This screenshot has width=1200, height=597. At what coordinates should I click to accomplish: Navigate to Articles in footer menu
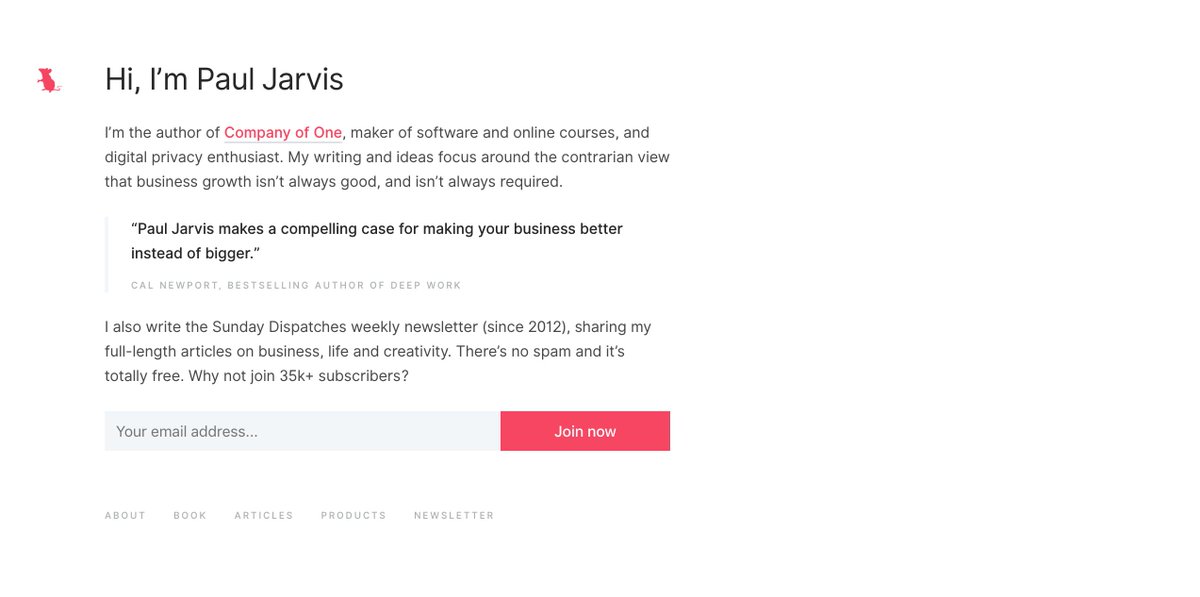(264, 516)
